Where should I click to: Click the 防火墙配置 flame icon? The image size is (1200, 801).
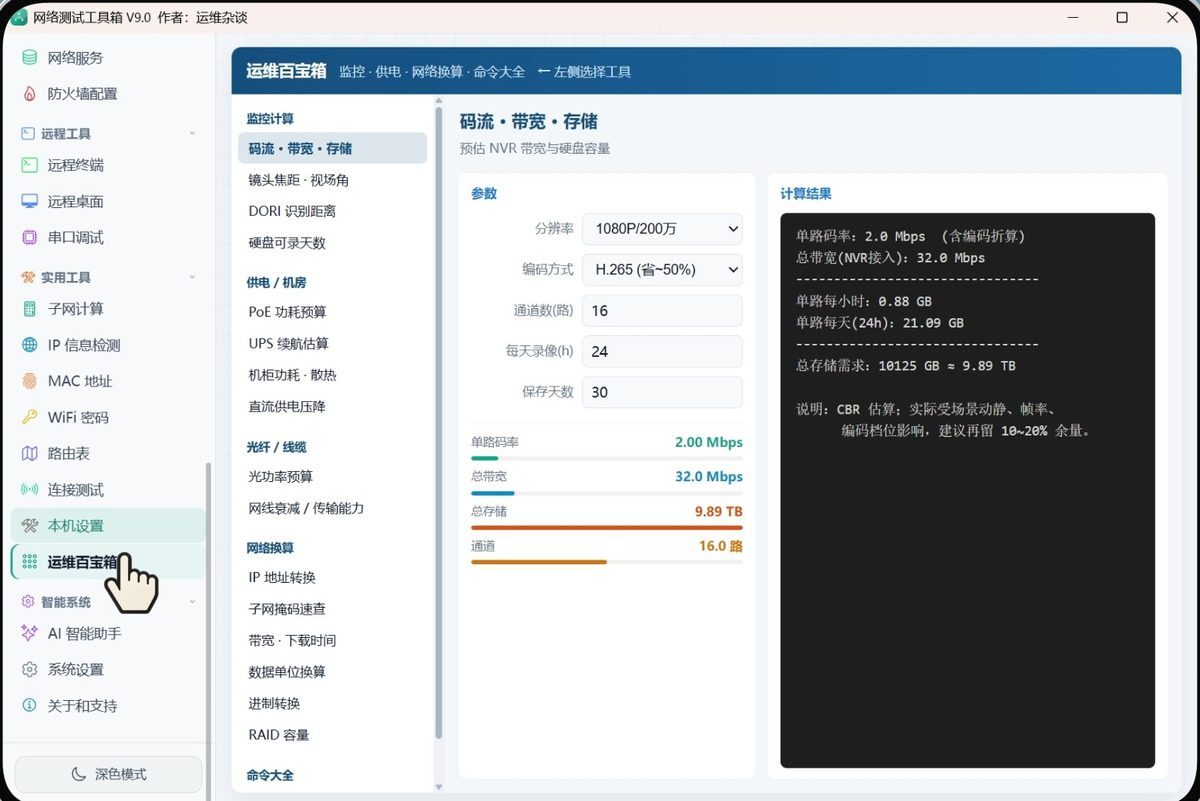point(30,94)
